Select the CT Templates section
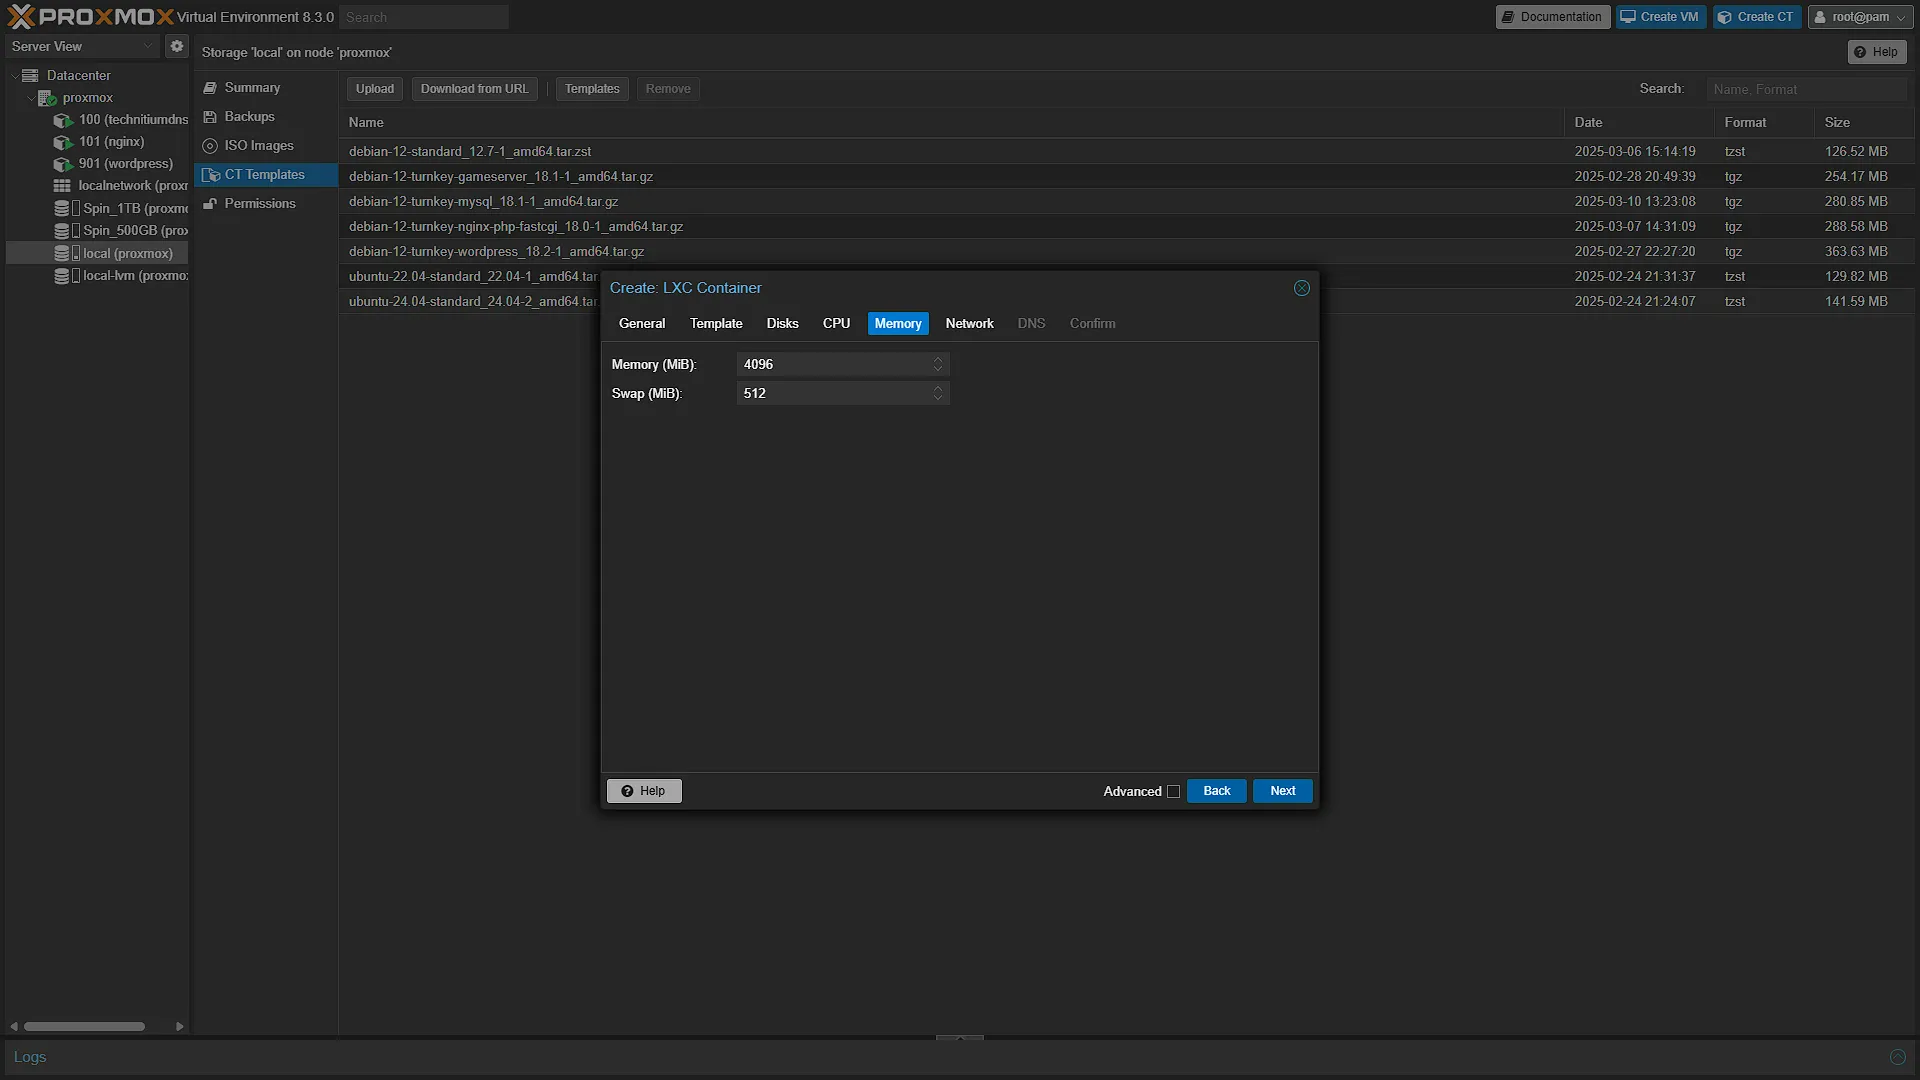This screenshot has height=1080, width=1920. click(x=265, y=175)
